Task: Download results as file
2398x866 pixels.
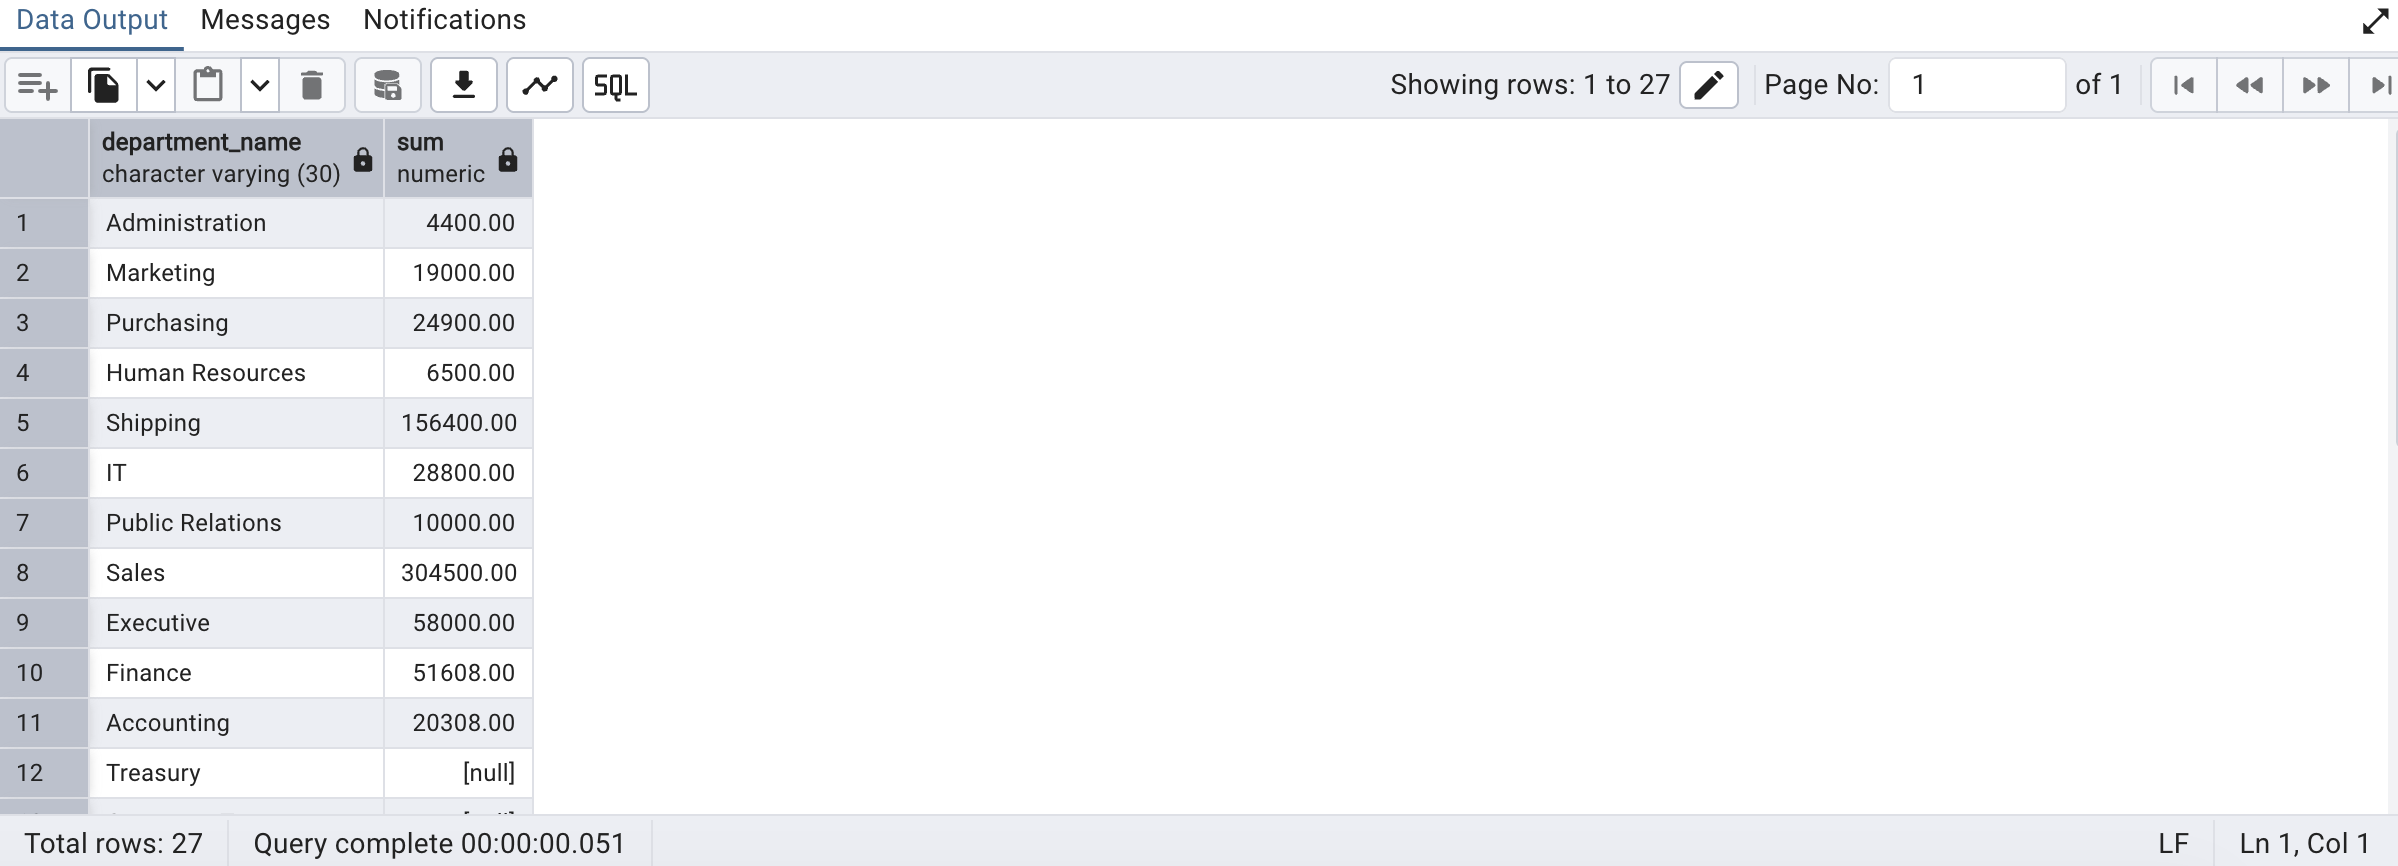Action: point(464,86)
